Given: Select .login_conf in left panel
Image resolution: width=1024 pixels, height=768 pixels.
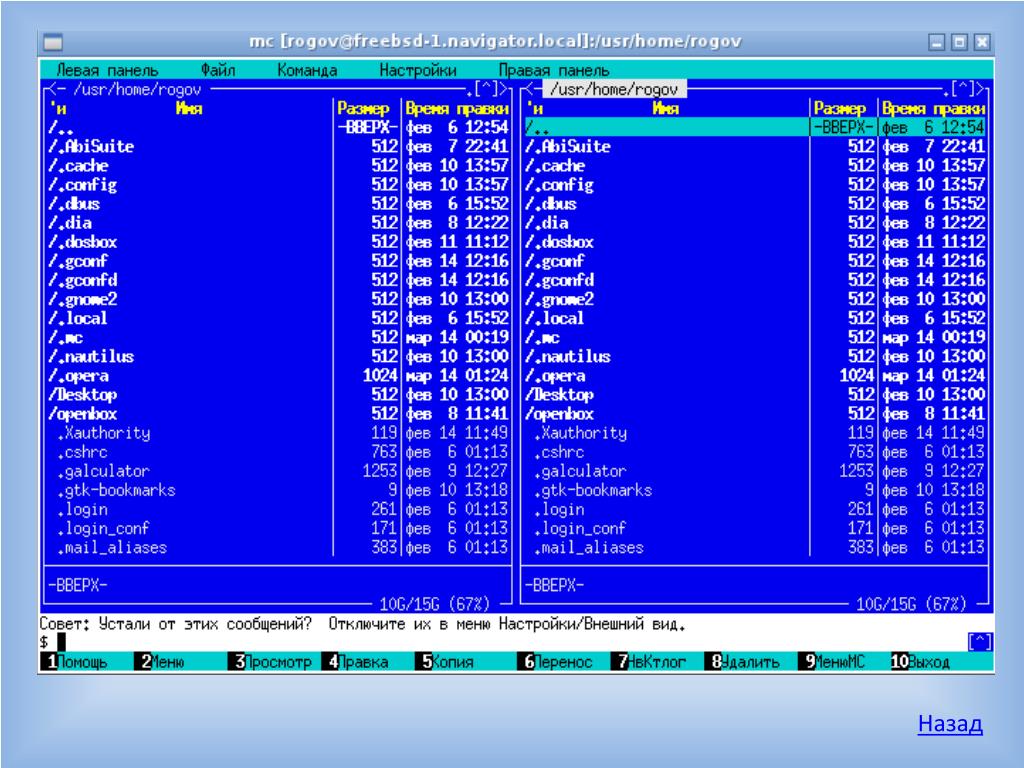Looking at the screenshot, I should click(x=278, y=528).
